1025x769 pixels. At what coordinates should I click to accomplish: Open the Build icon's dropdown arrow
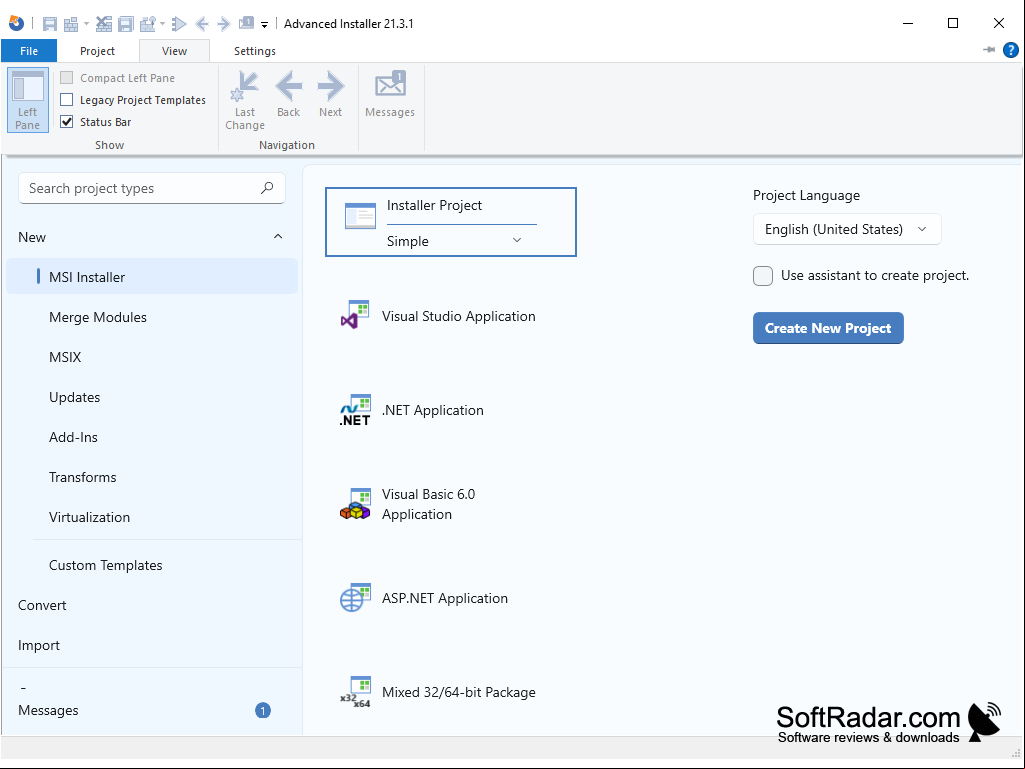click(86, 24)
